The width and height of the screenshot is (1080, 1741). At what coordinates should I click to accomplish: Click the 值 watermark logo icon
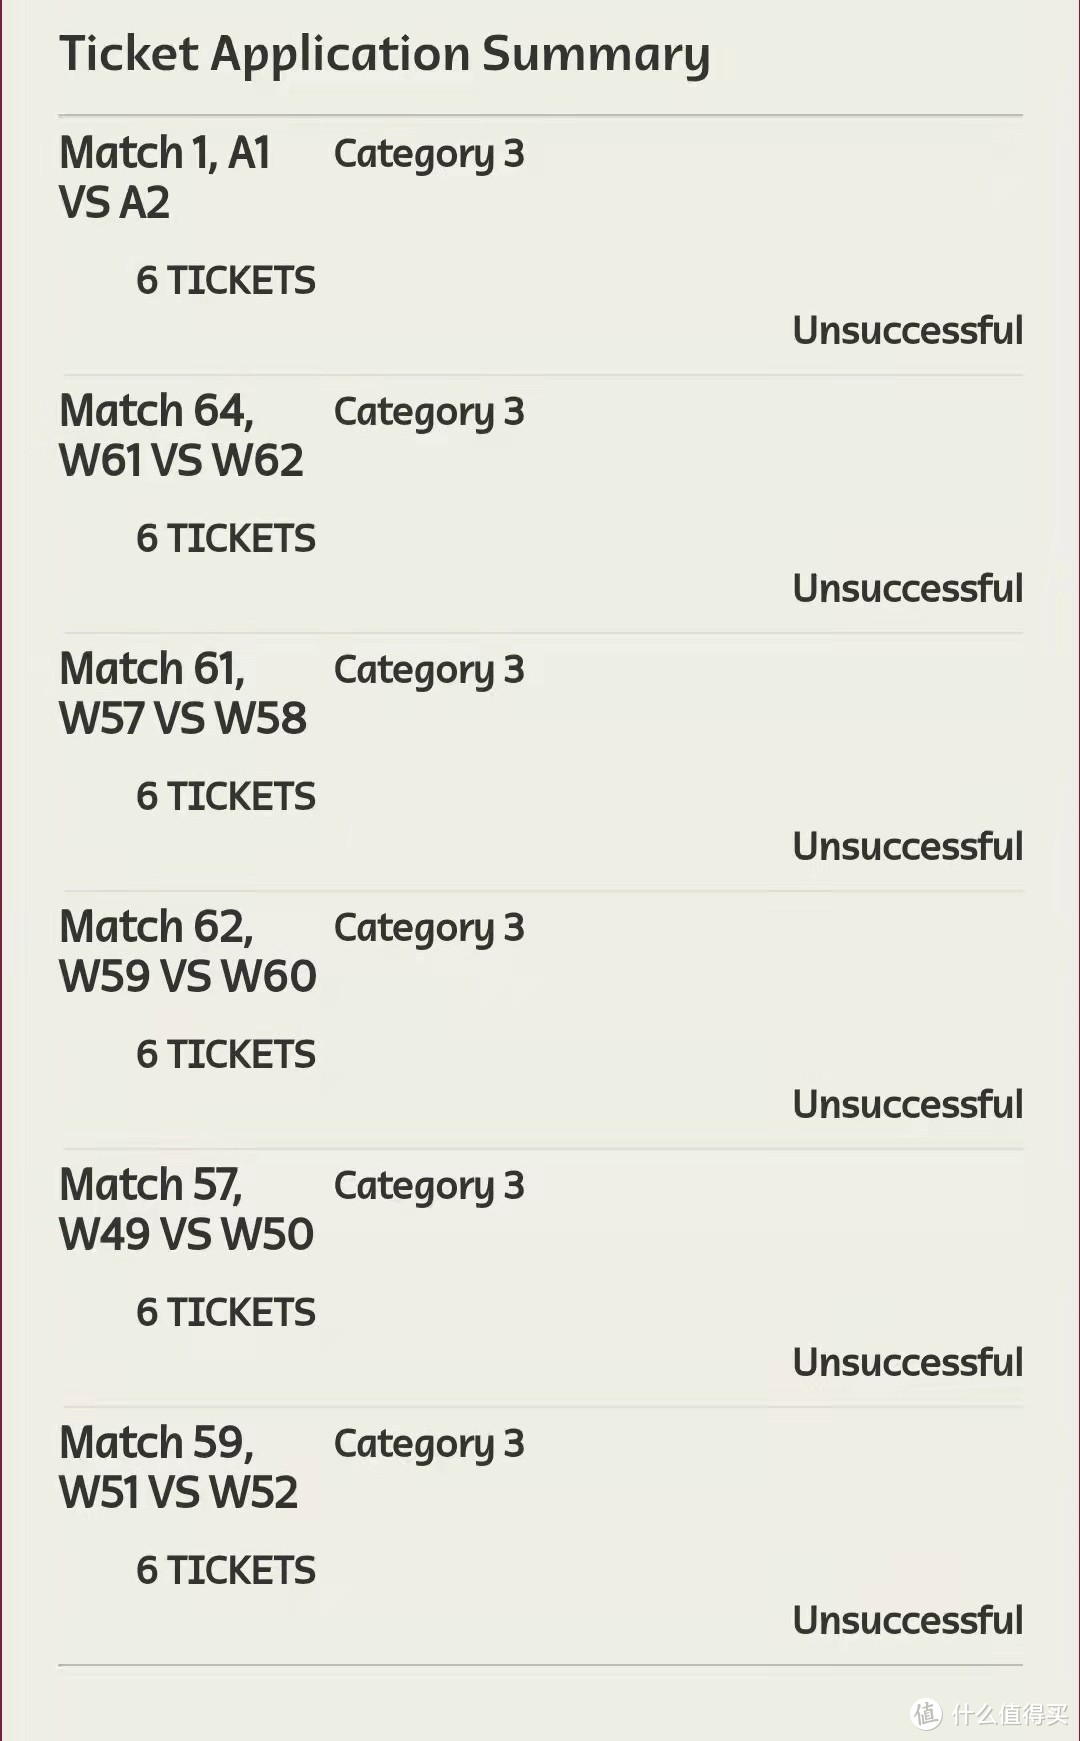[926, 1714]
